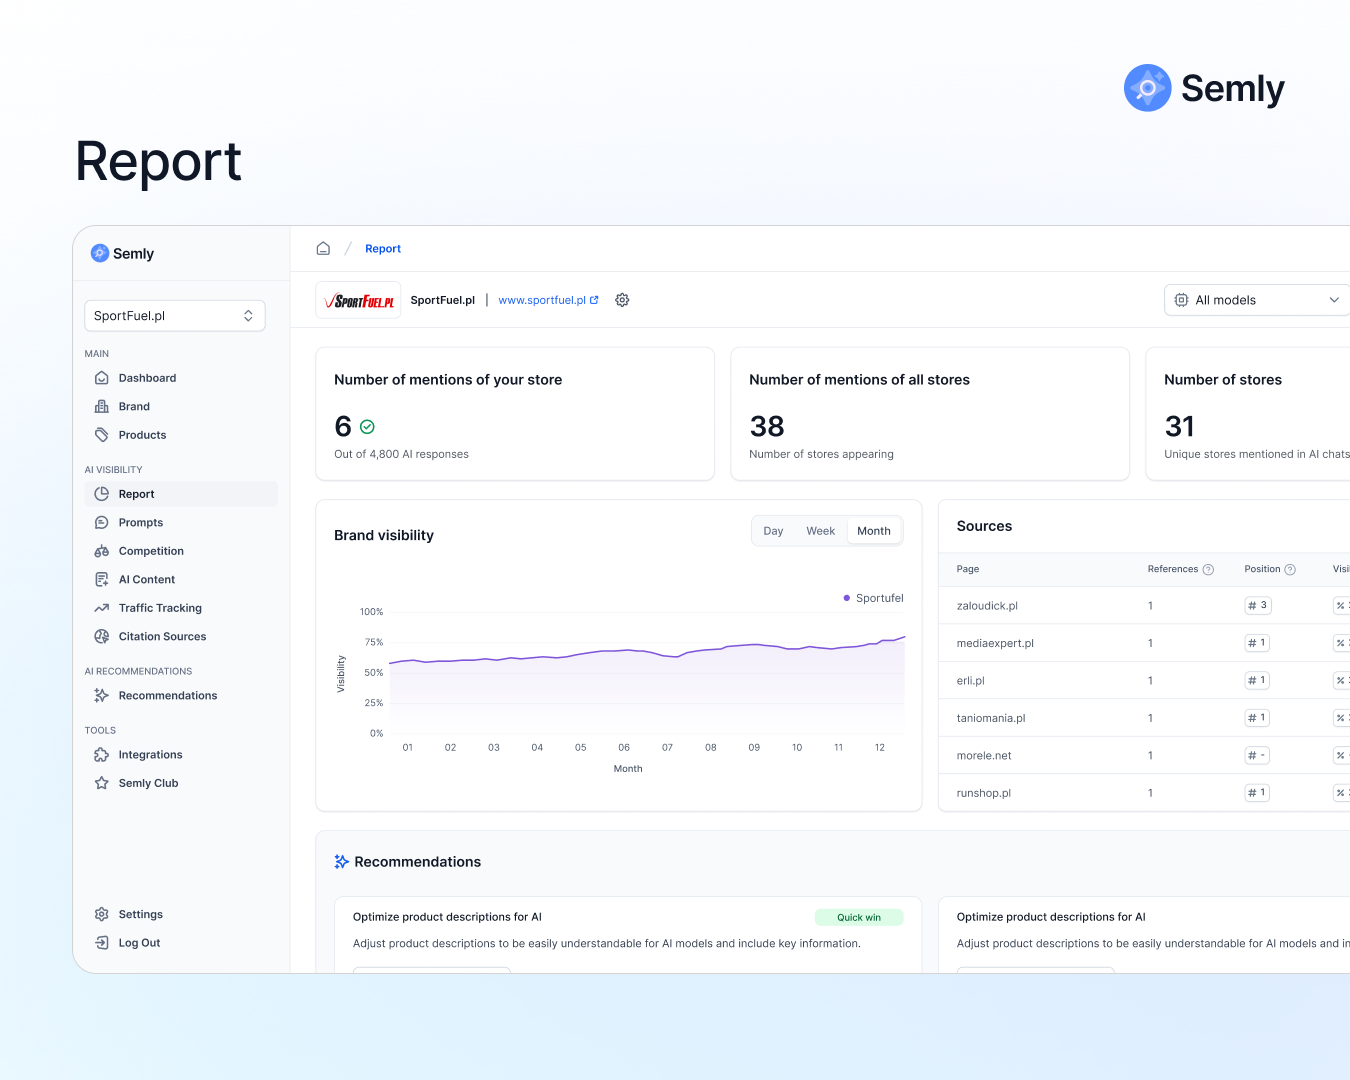1350x1080 pixels.
Task: Switch chart to Day view
Action: 773,531
